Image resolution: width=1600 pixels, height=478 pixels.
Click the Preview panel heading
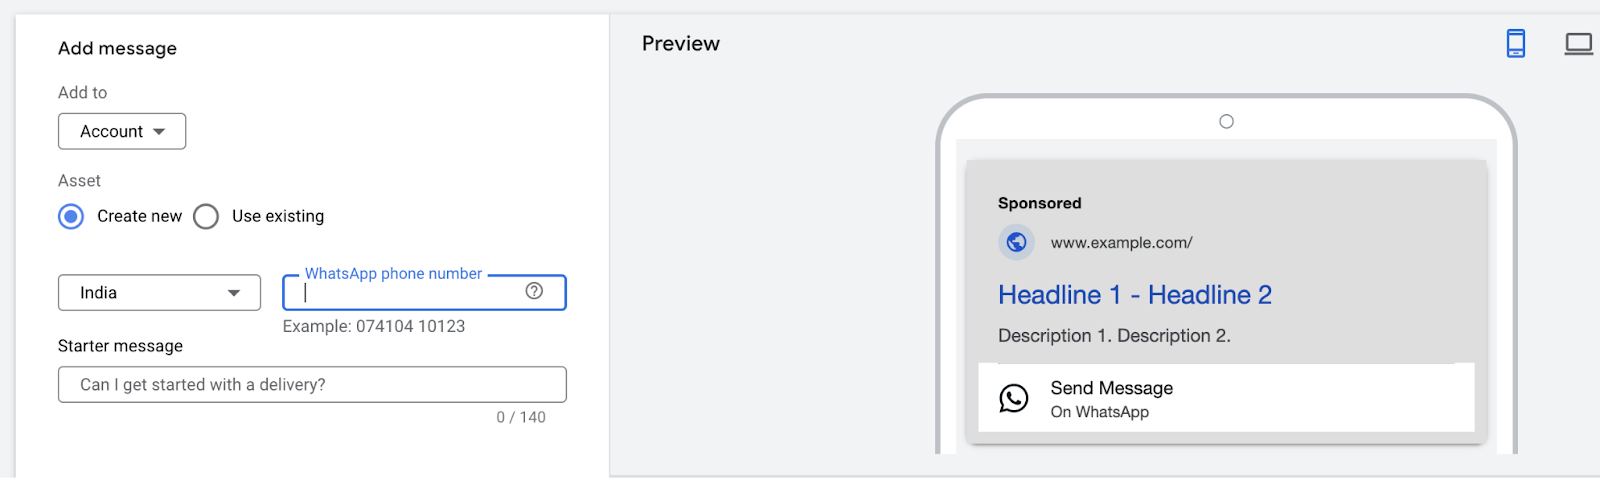tap(681, 44)
